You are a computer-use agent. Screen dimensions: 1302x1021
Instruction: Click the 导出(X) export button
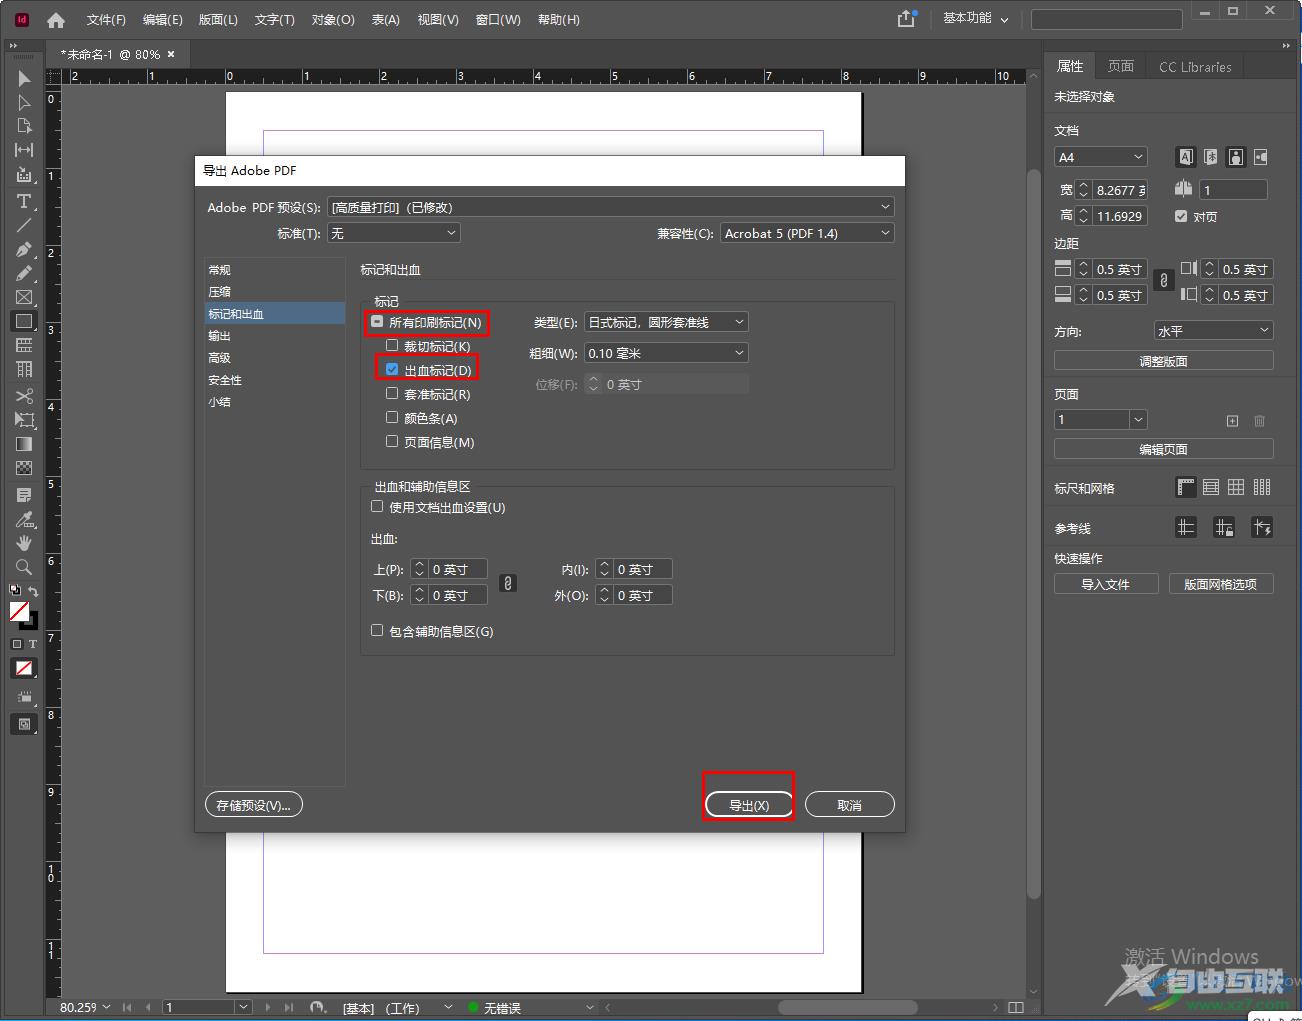pyautogui.click(x=749, y=805)
